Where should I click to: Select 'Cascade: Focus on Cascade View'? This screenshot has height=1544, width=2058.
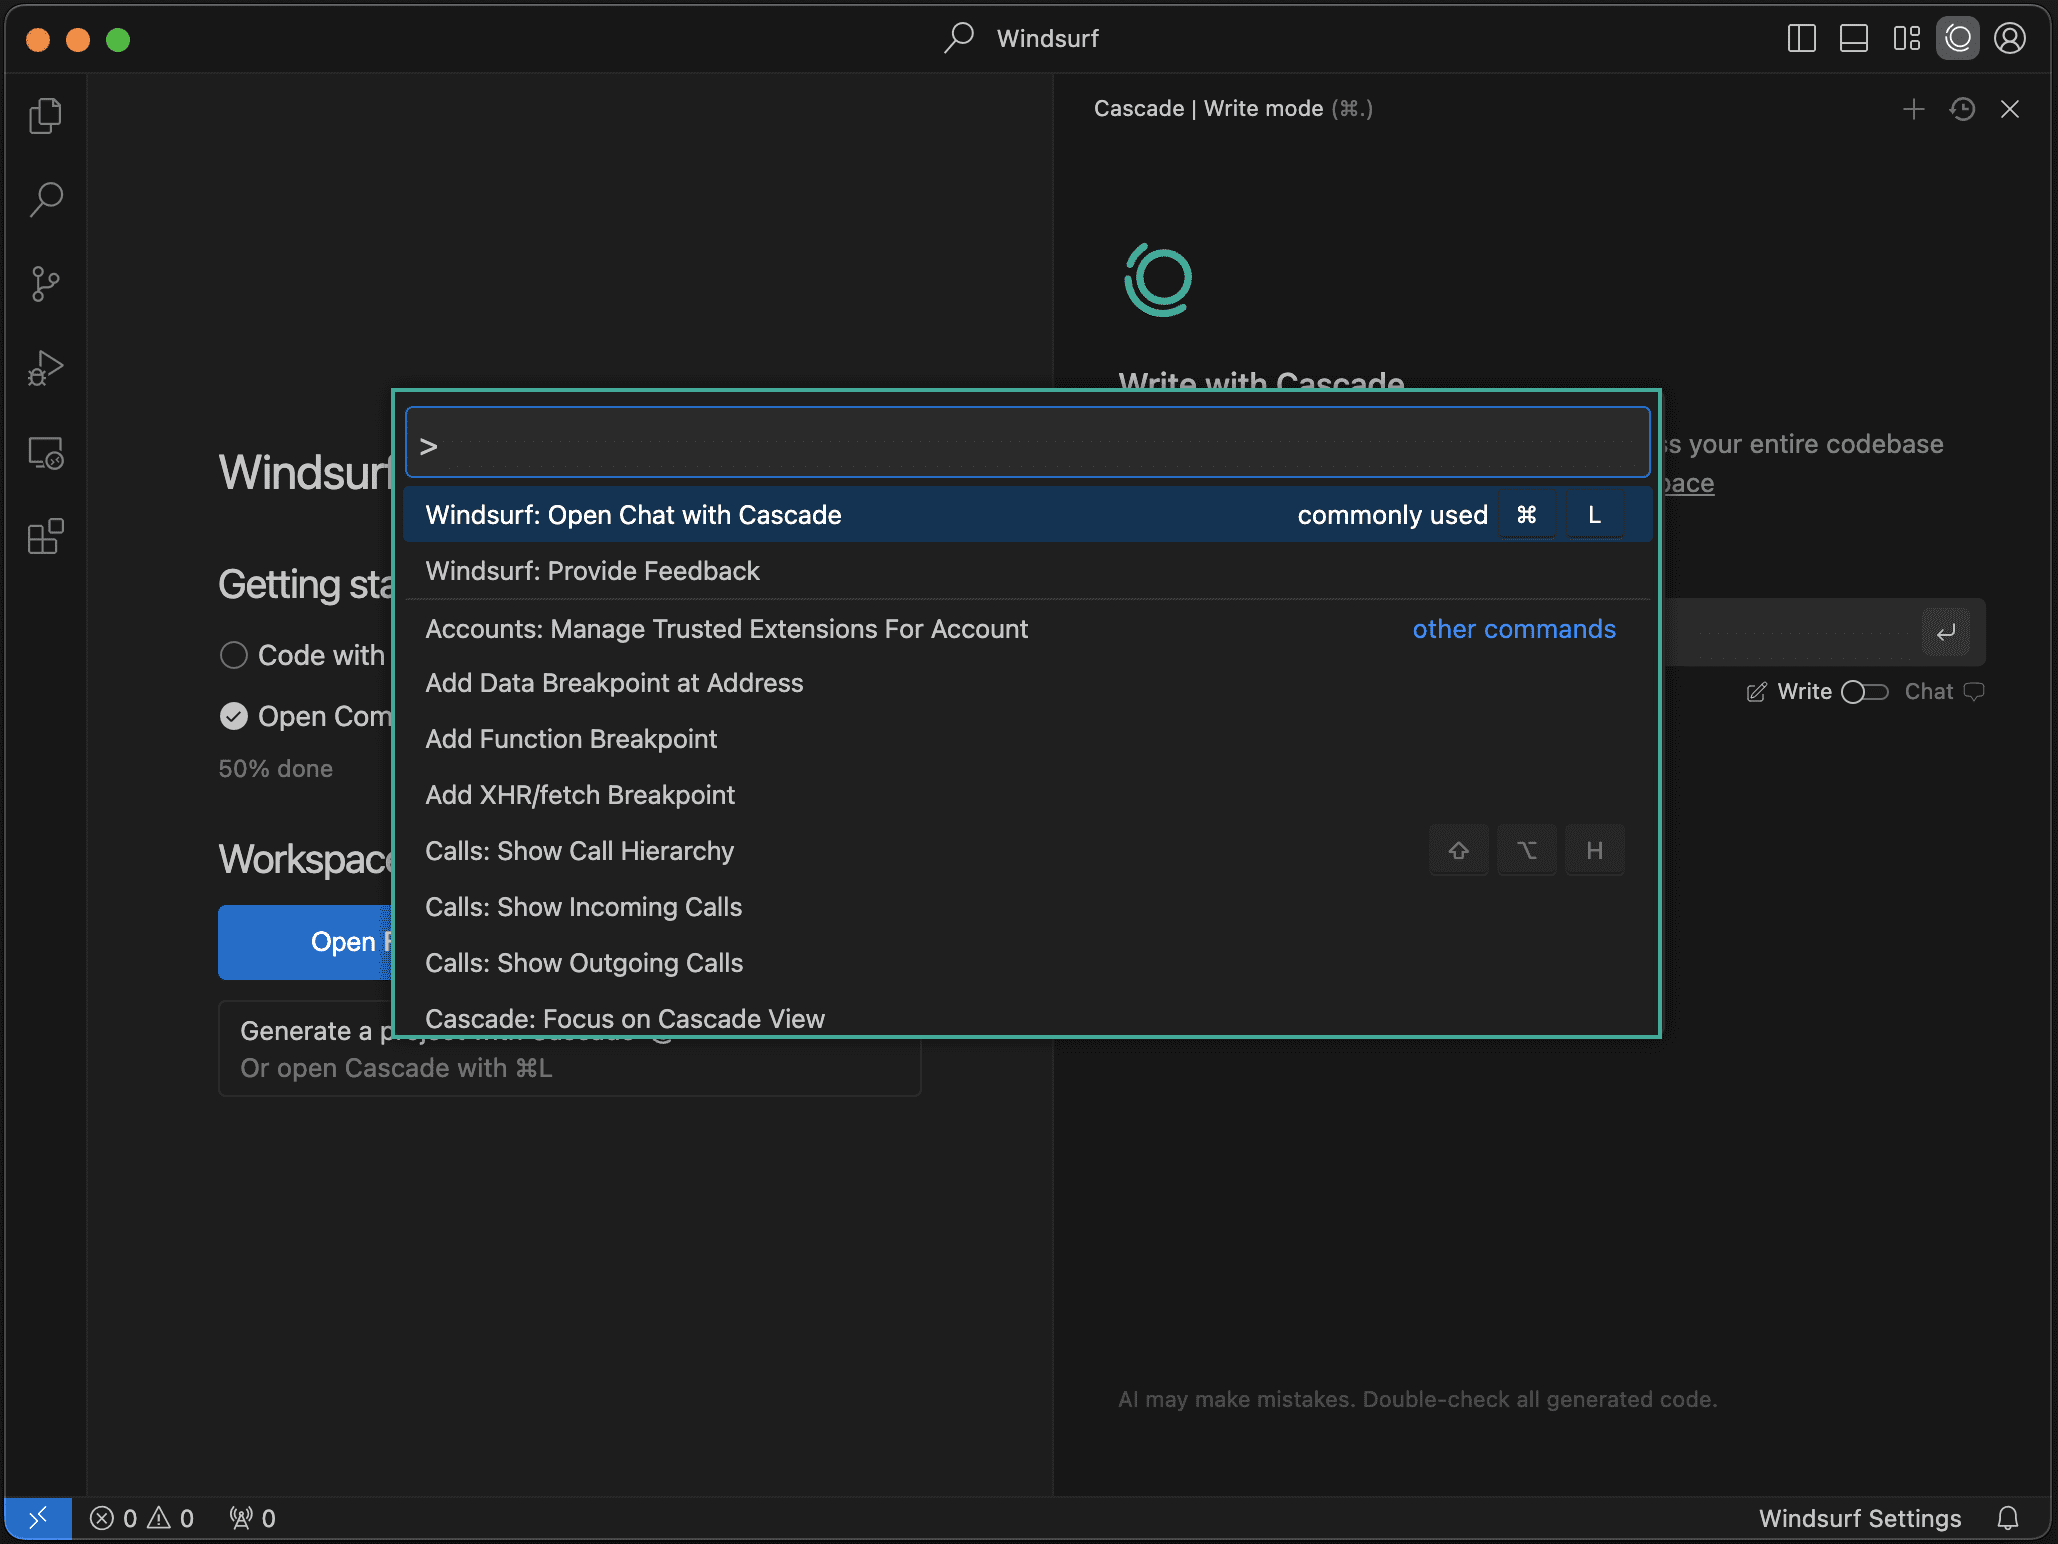[624, 1019]
